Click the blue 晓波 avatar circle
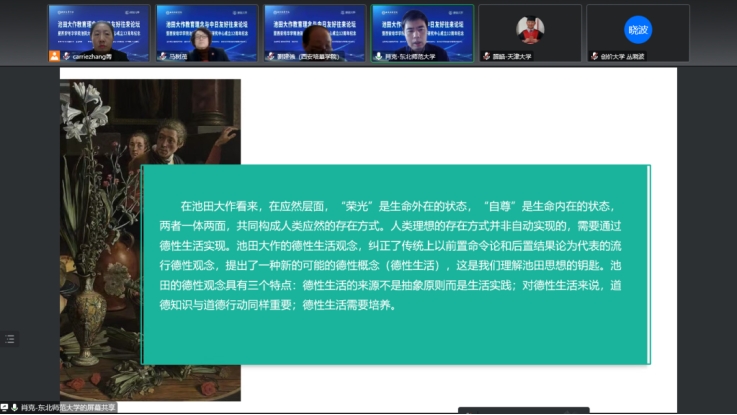Screen dimensions: 737x415 tap(637, 29)
